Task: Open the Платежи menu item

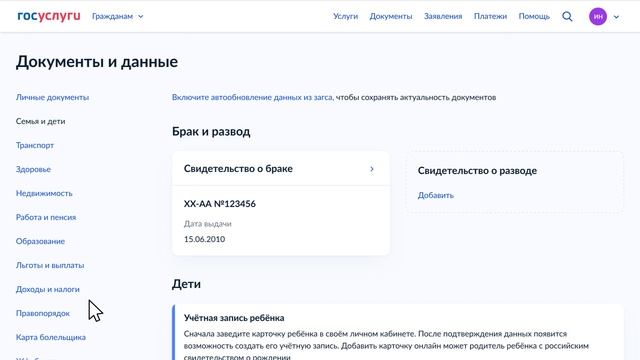Action: pyautogui.click(x=490, y=16)
